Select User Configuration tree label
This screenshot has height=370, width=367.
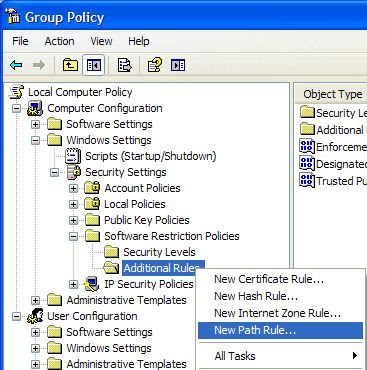92,316
